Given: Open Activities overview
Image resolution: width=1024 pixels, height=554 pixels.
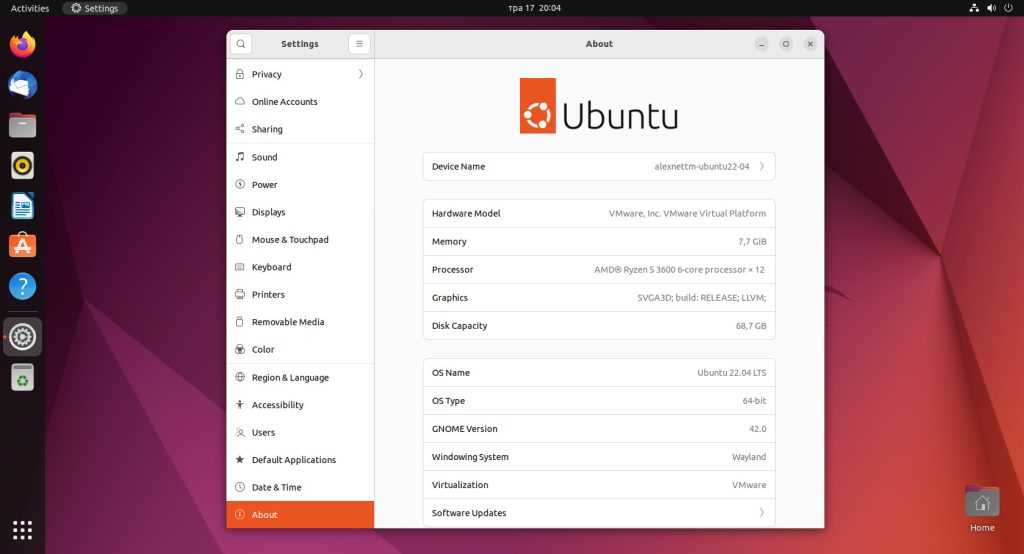Looking at the screenshot, I should click(x=30, y=8).
